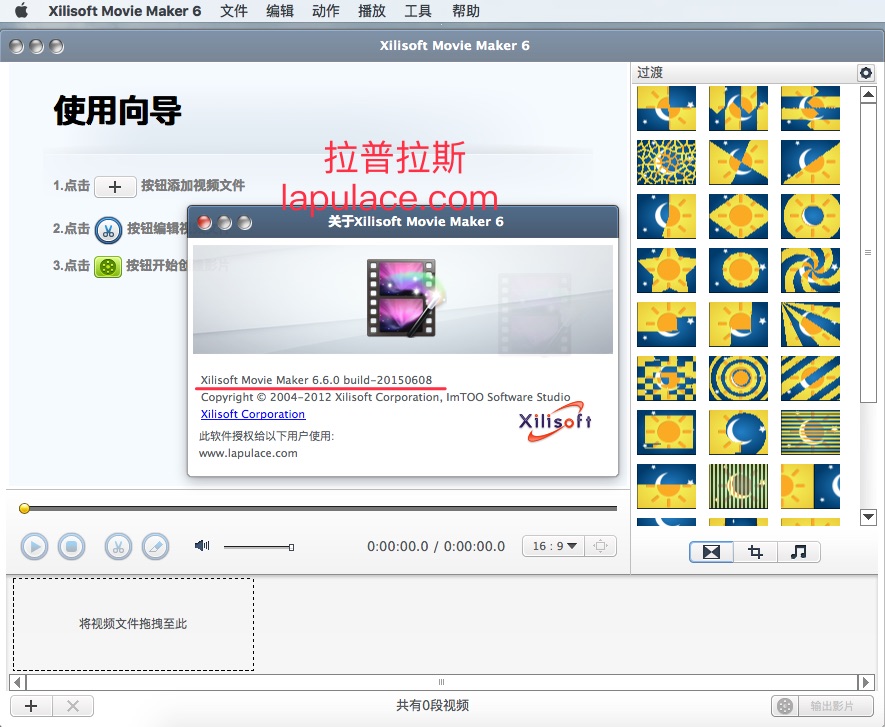Switch to the crop tab icon

tap(755, 551)
